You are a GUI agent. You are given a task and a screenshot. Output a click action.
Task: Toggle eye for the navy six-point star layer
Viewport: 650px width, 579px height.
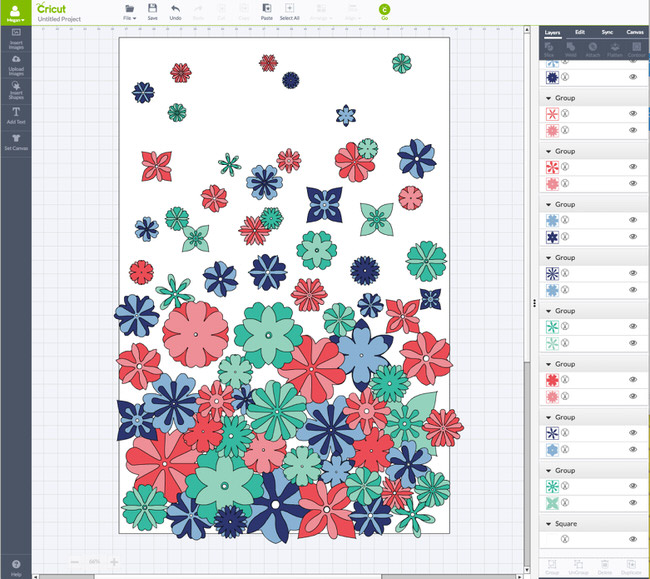pos(633,236)
